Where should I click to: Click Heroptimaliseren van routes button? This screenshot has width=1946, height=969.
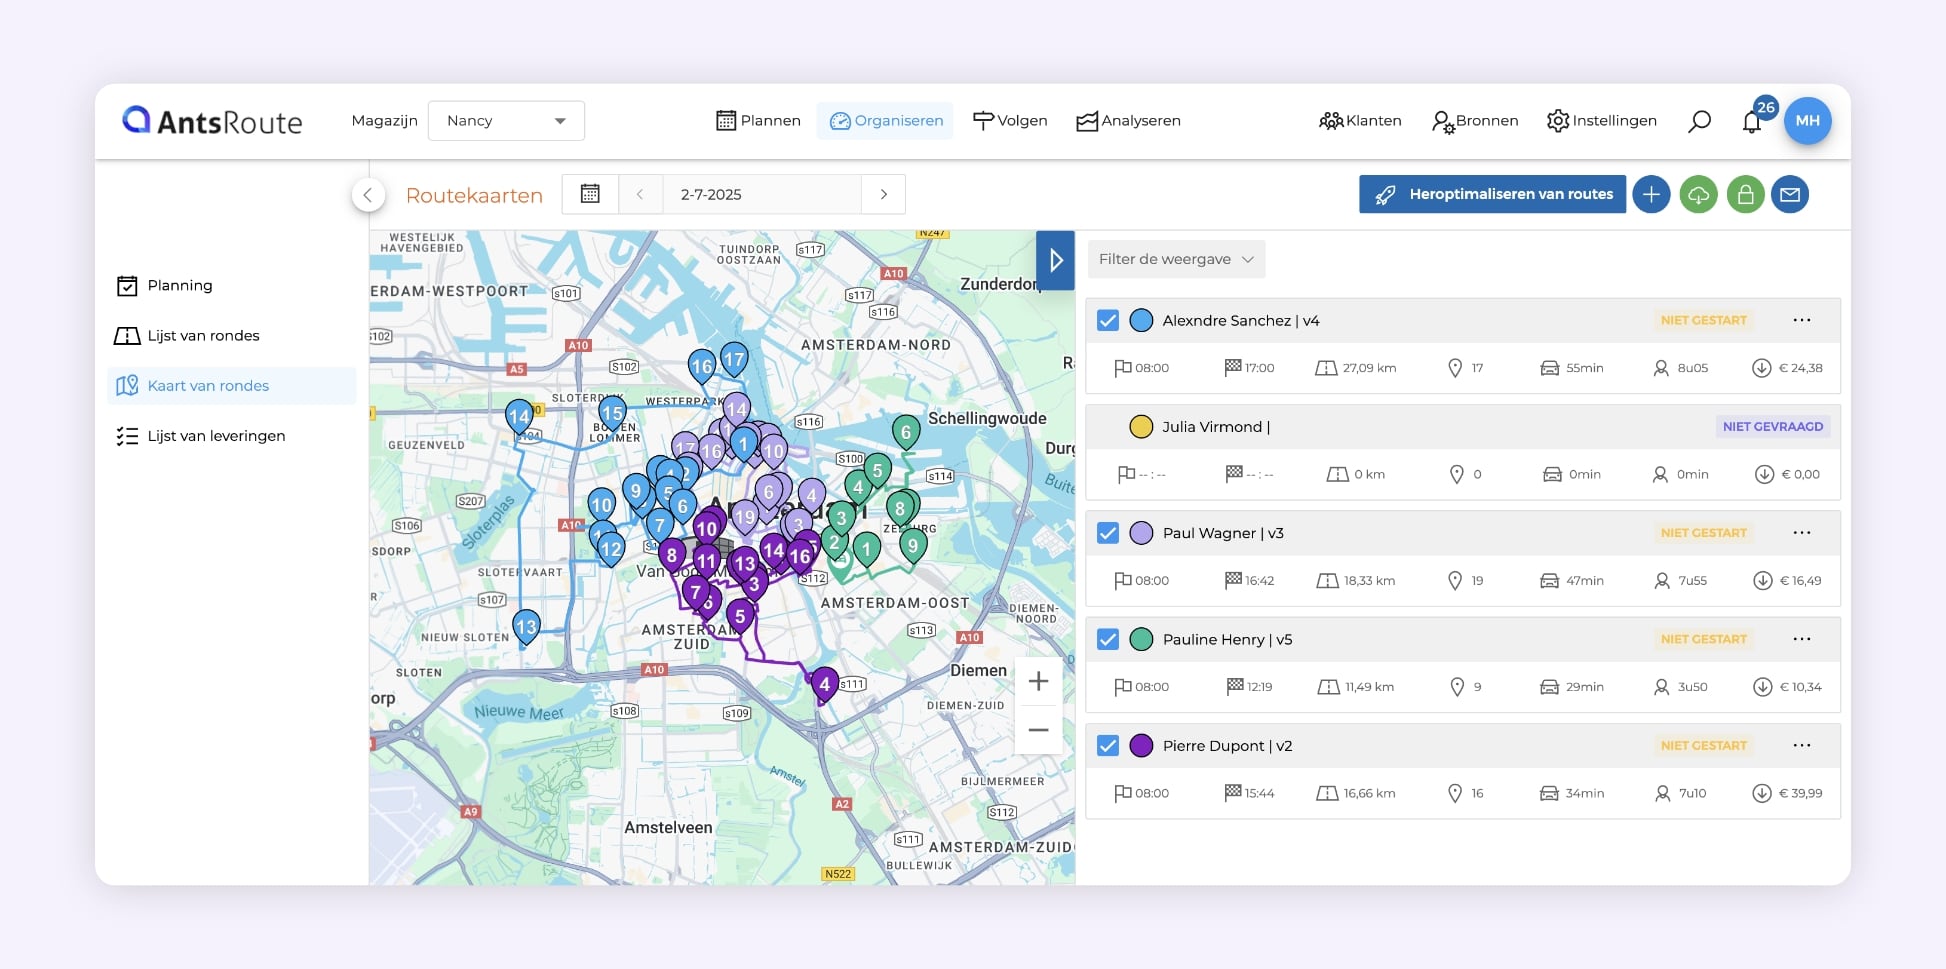pos(1492,194)
